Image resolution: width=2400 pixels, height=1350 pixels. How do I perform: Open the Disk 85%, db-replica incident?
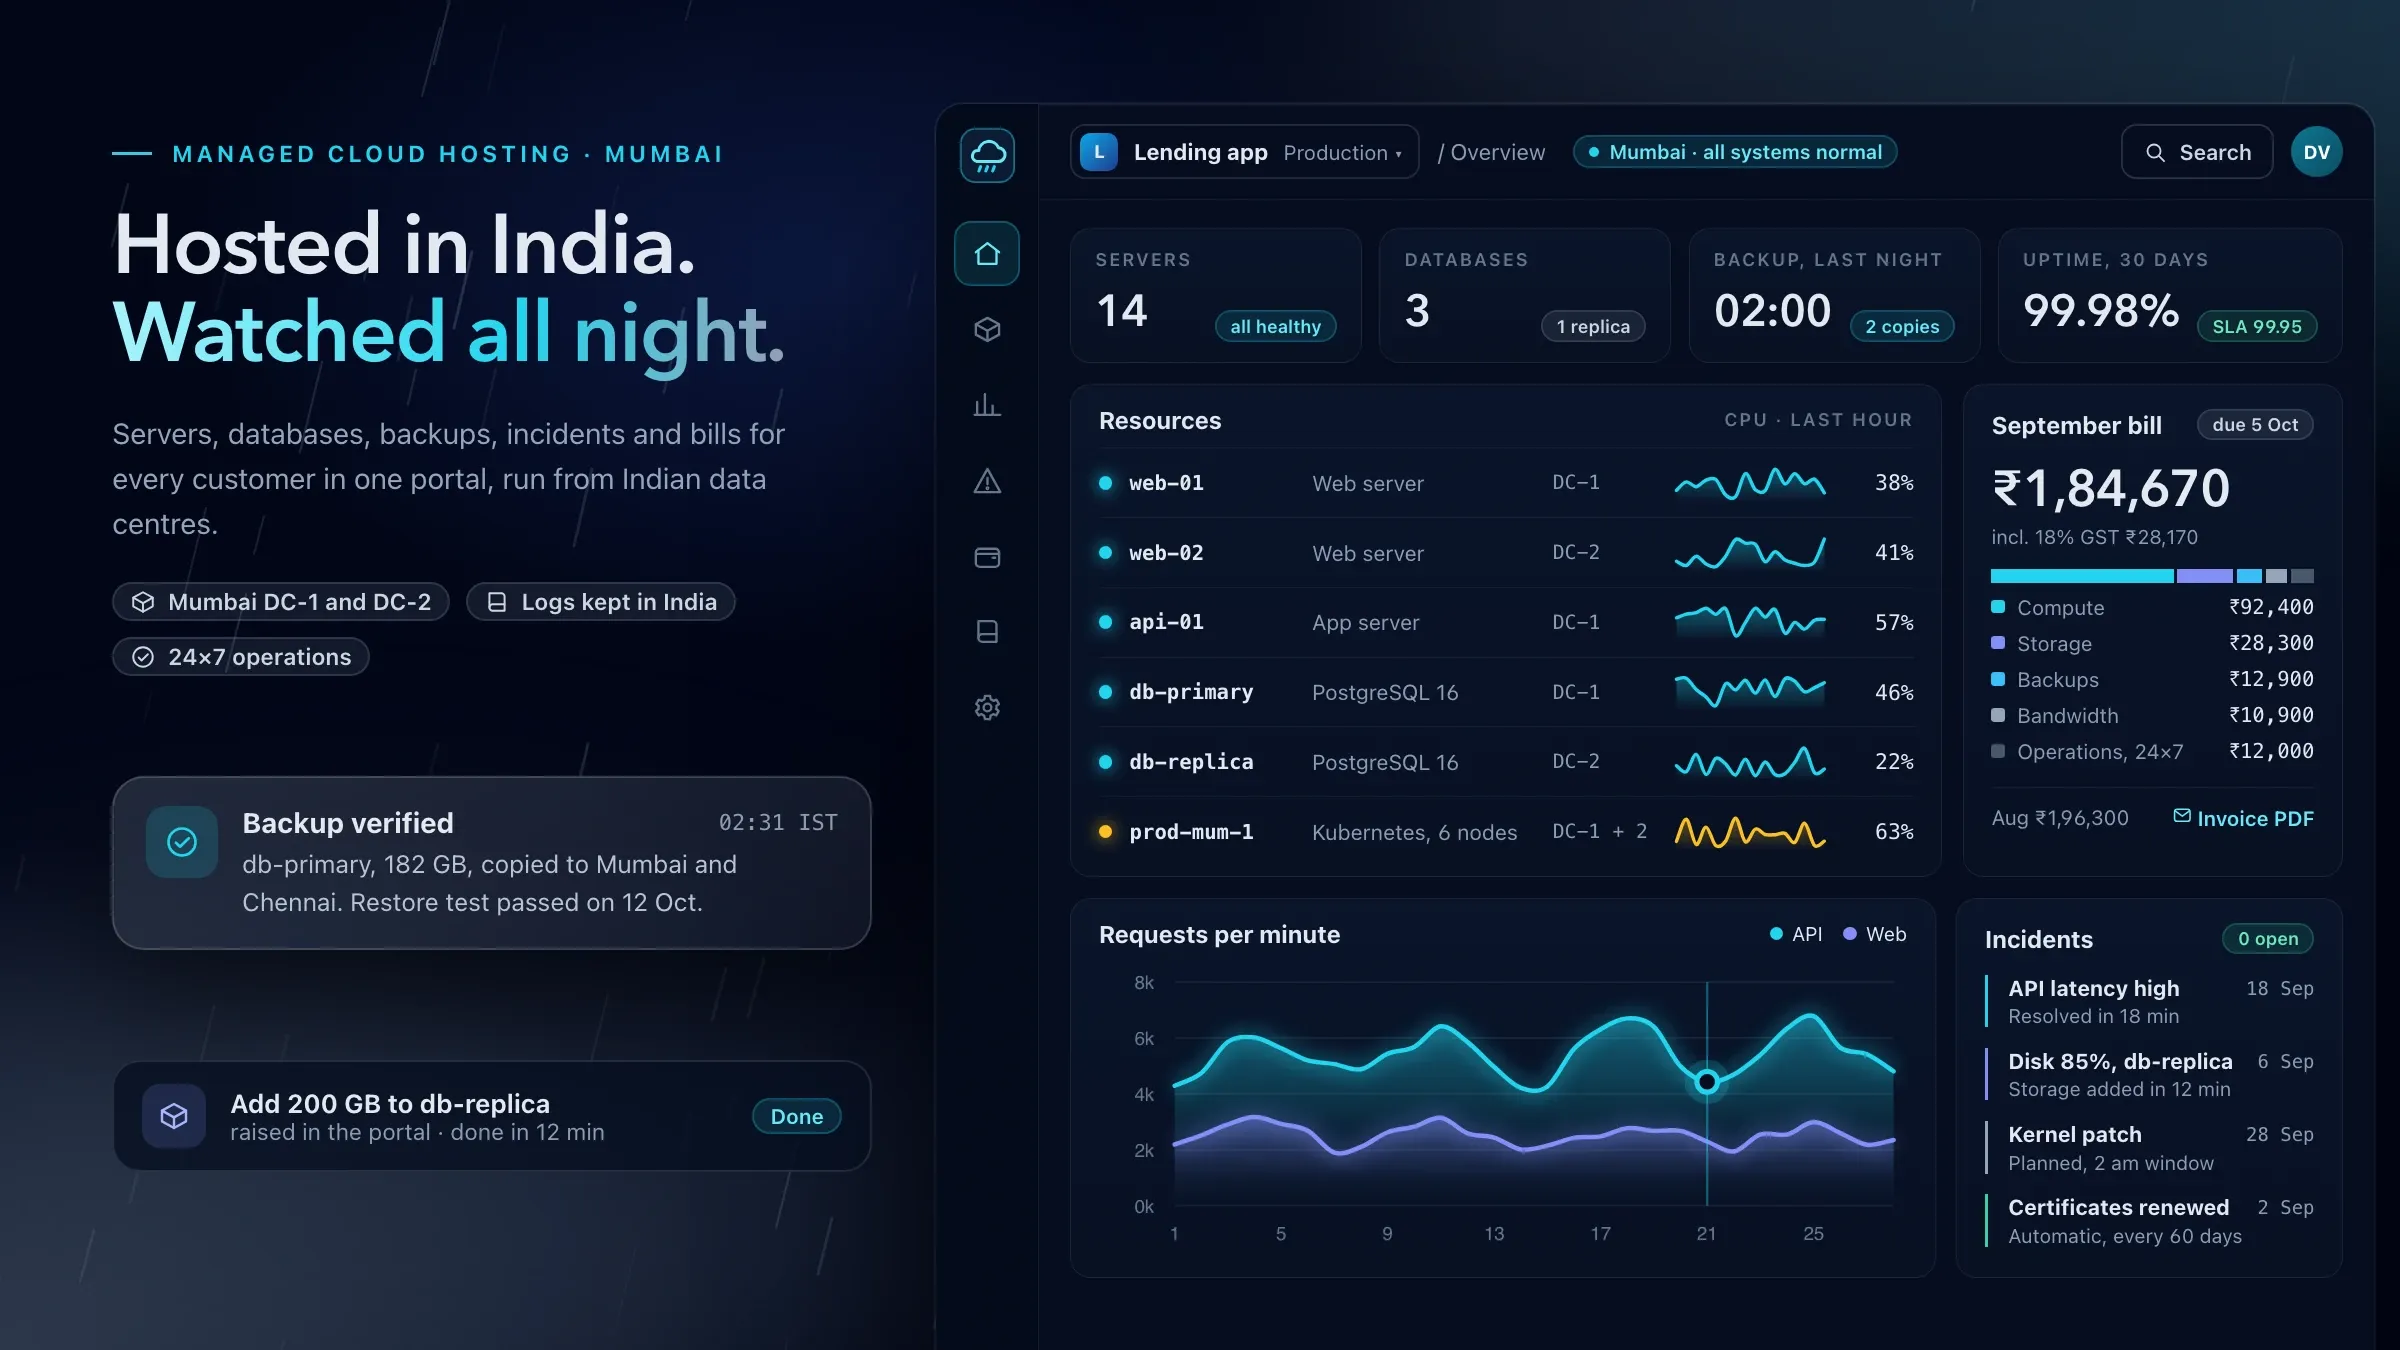click(x=2150, y=1074)
